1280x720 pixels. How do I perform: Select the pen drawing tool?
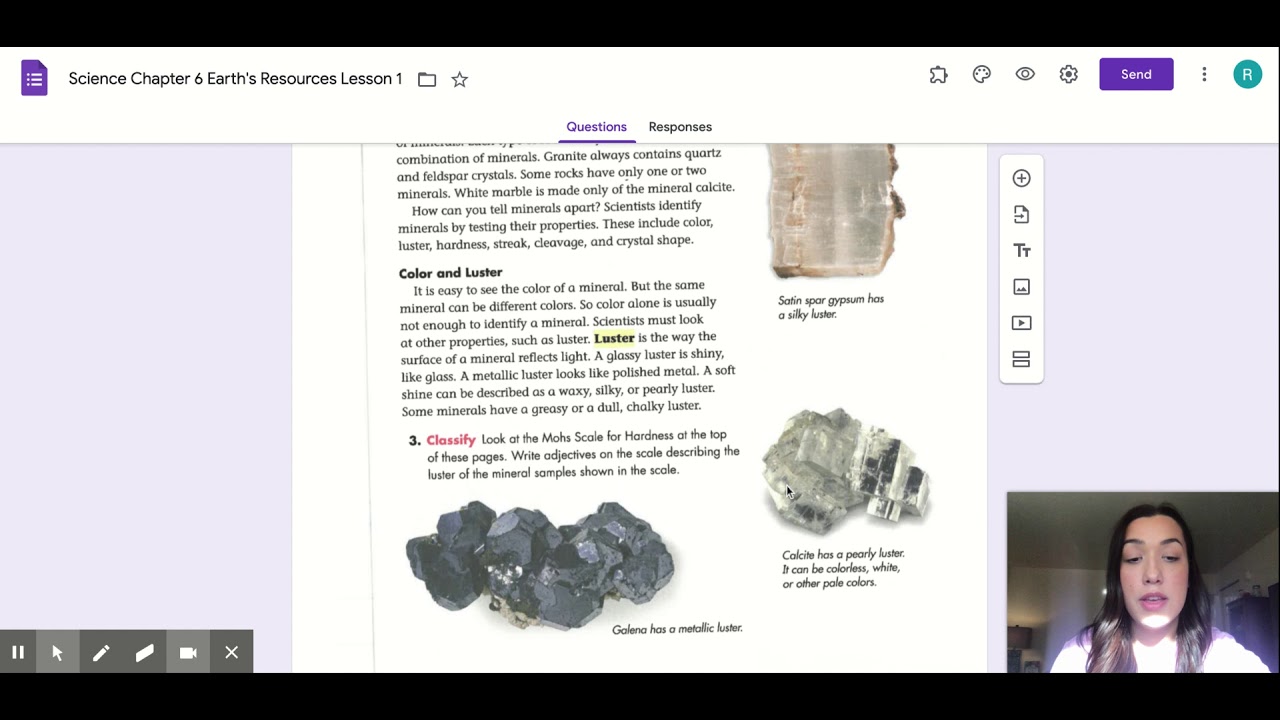pyautogui.click(x=101, y=652)
